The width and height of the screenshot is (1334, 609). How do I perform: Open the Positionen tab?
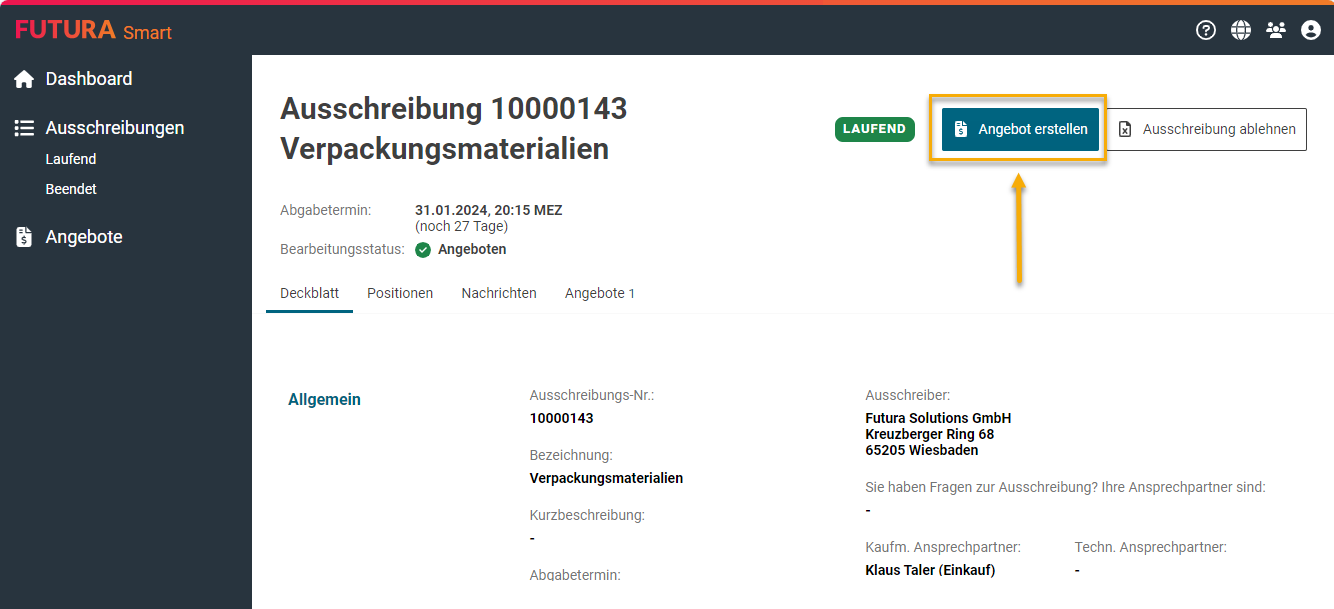pyautogui.click(x=400, y=293)
